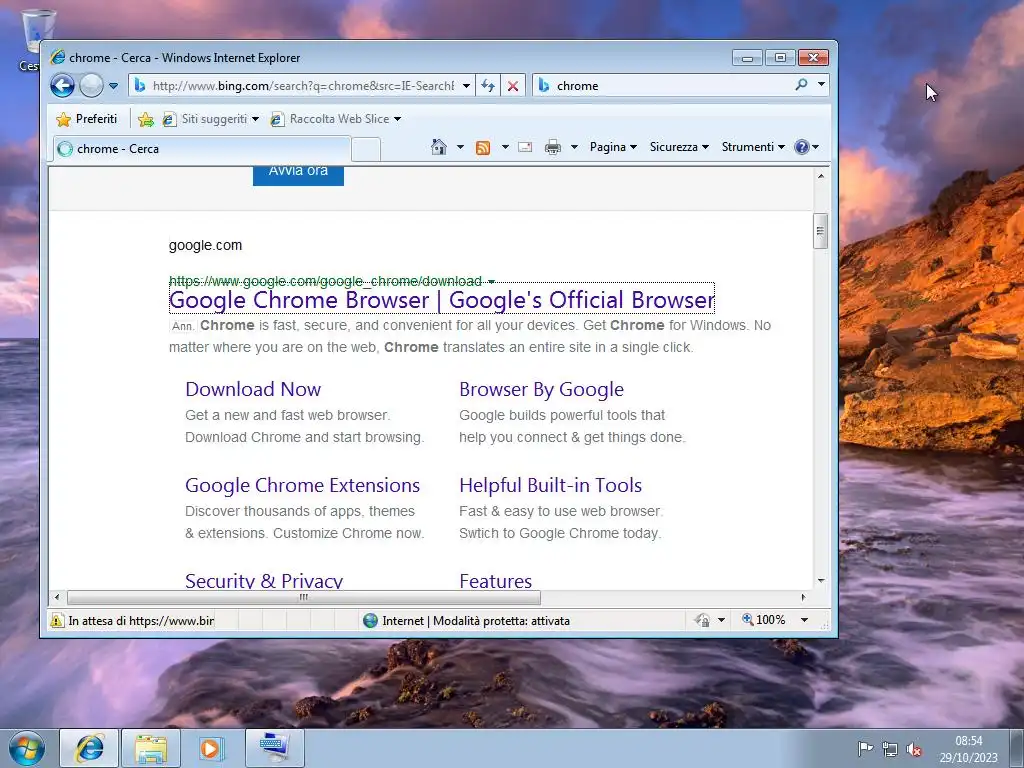Click the horizontal scrollbar thumb

click(x=304, y=597)
